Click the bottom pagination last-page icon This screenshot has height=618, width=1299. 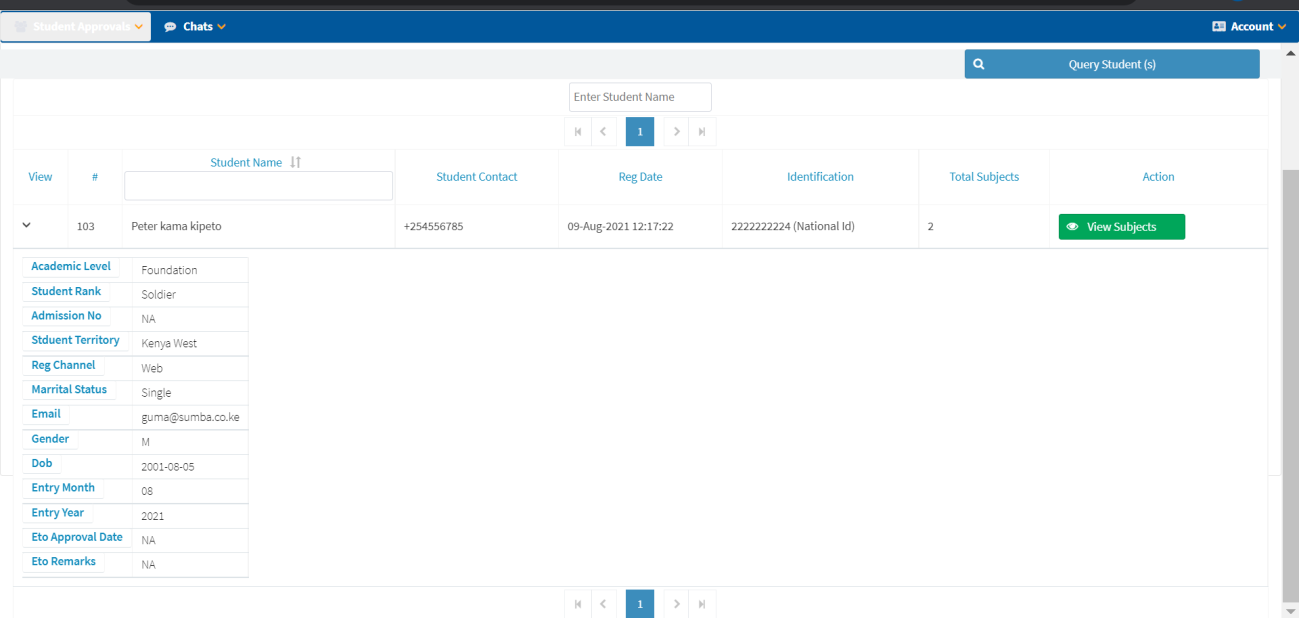pyautogui.click(x=702, y=604)
